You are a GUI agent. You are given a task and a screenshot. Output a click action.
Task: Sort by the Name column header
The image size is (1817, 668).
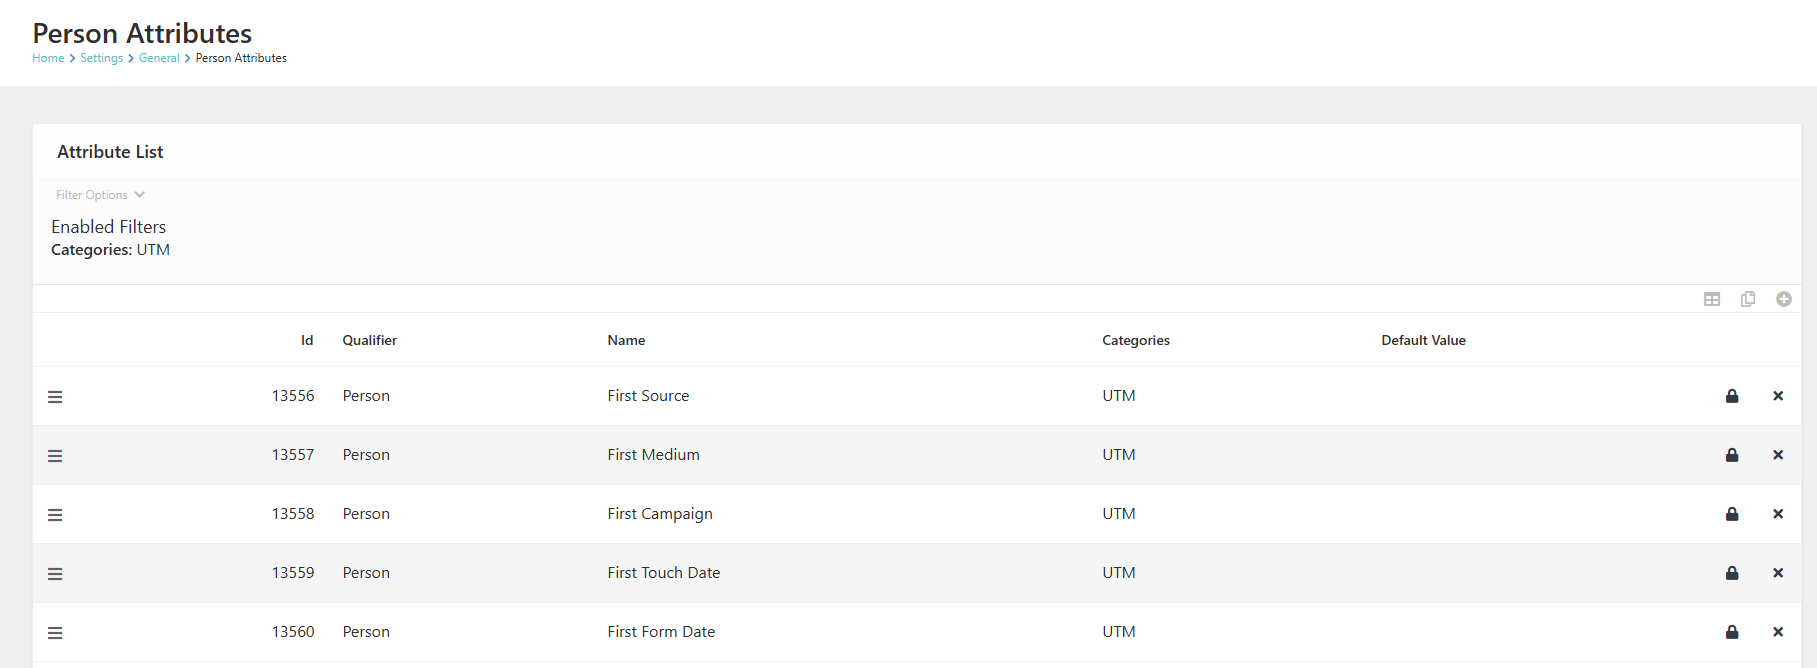626,340
